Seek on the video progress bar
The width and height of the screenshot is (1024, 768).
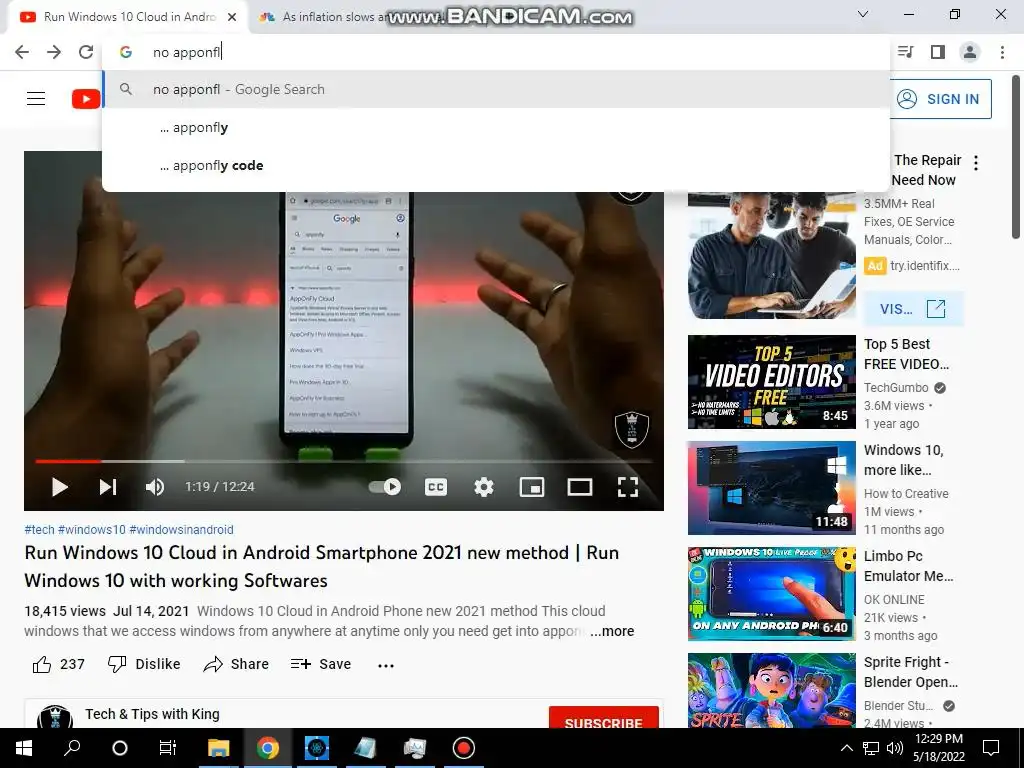click(x=344, y=461)
